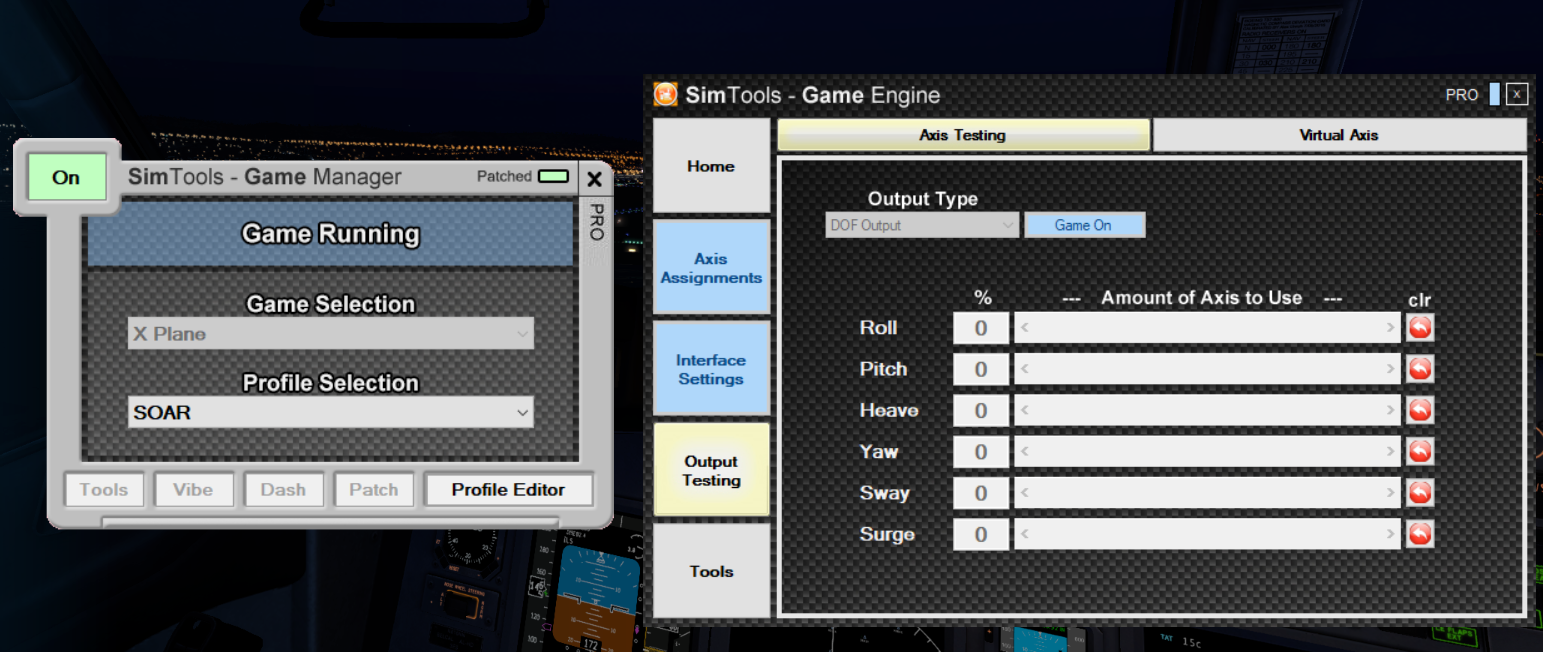This screenshot has width=1543, height=652.
Task: Click the Surge slider right arrow
Action: pyautogui.click(x=1391, y=534)
